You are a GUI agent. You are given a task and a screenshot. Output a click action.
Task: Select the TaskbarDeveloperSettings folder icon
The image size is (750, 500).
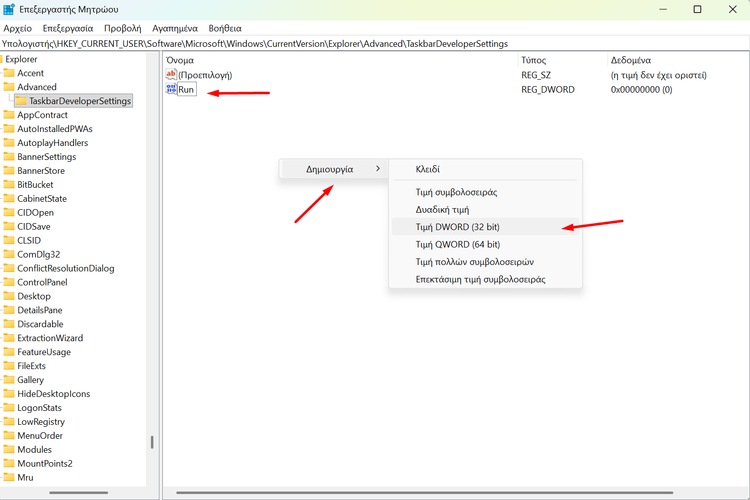tap(21, 101)
